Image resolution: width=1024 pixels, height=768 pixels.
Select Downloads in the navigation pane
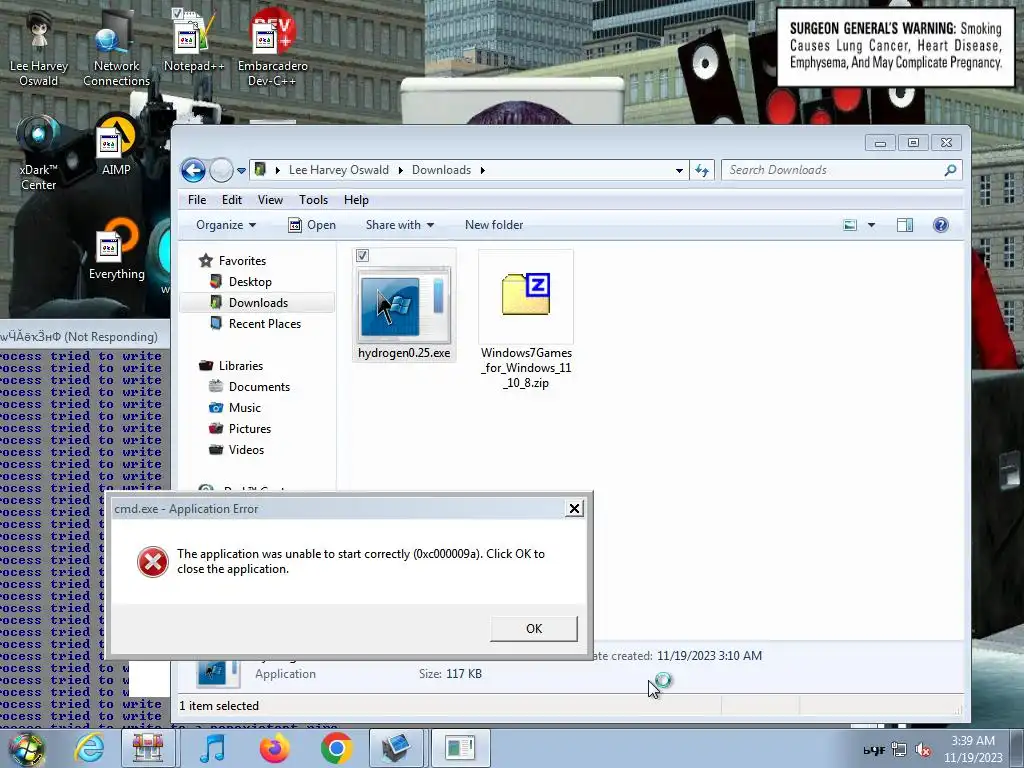(x=257, y=302)
